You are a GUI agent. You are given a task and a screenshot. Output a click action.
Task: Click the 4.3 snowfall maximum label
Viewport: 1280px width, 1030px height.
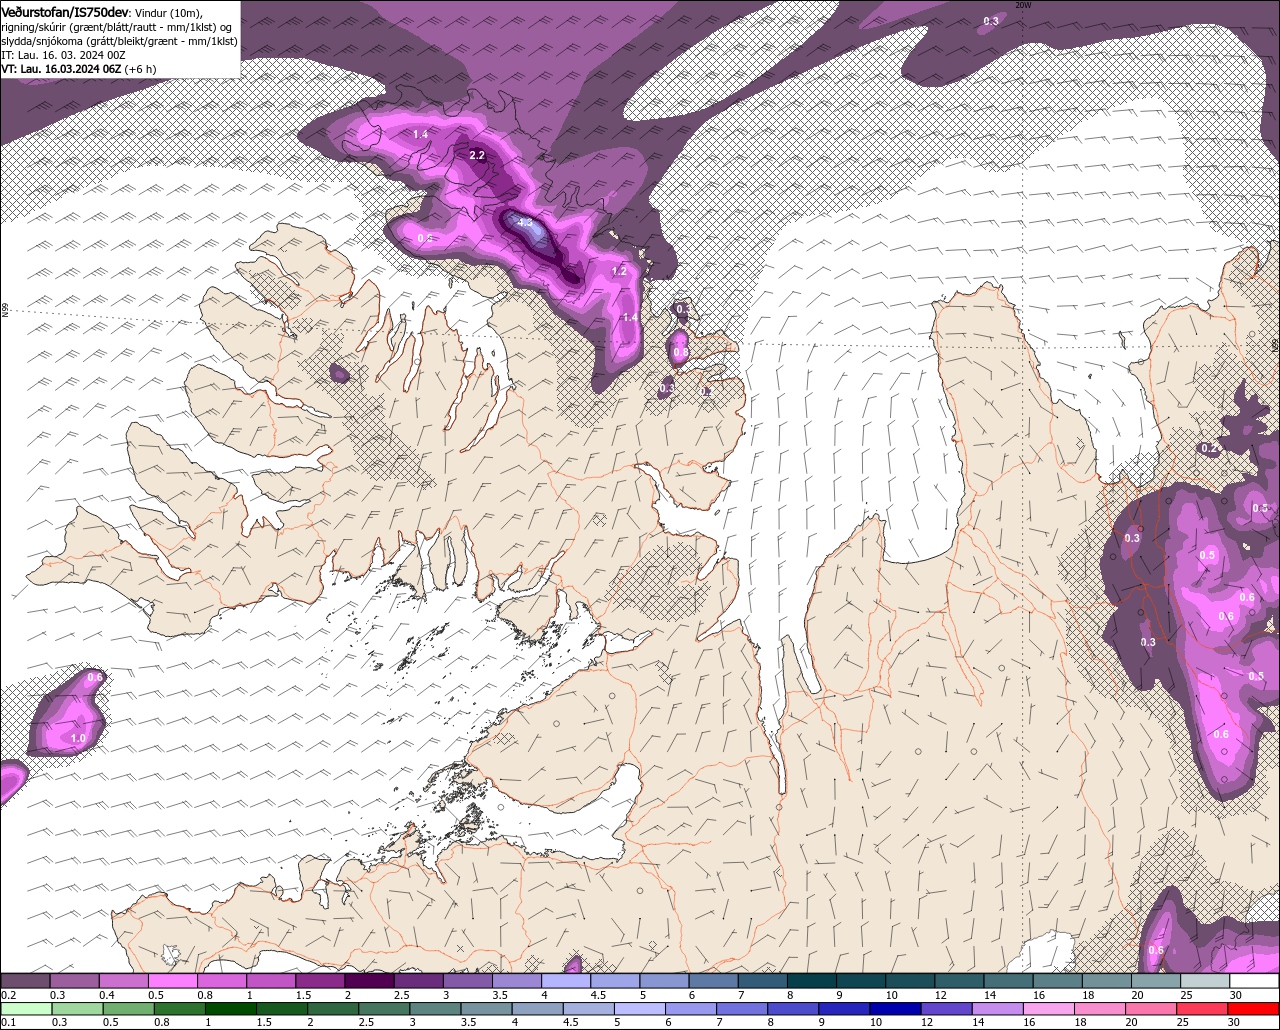point(524,222)
